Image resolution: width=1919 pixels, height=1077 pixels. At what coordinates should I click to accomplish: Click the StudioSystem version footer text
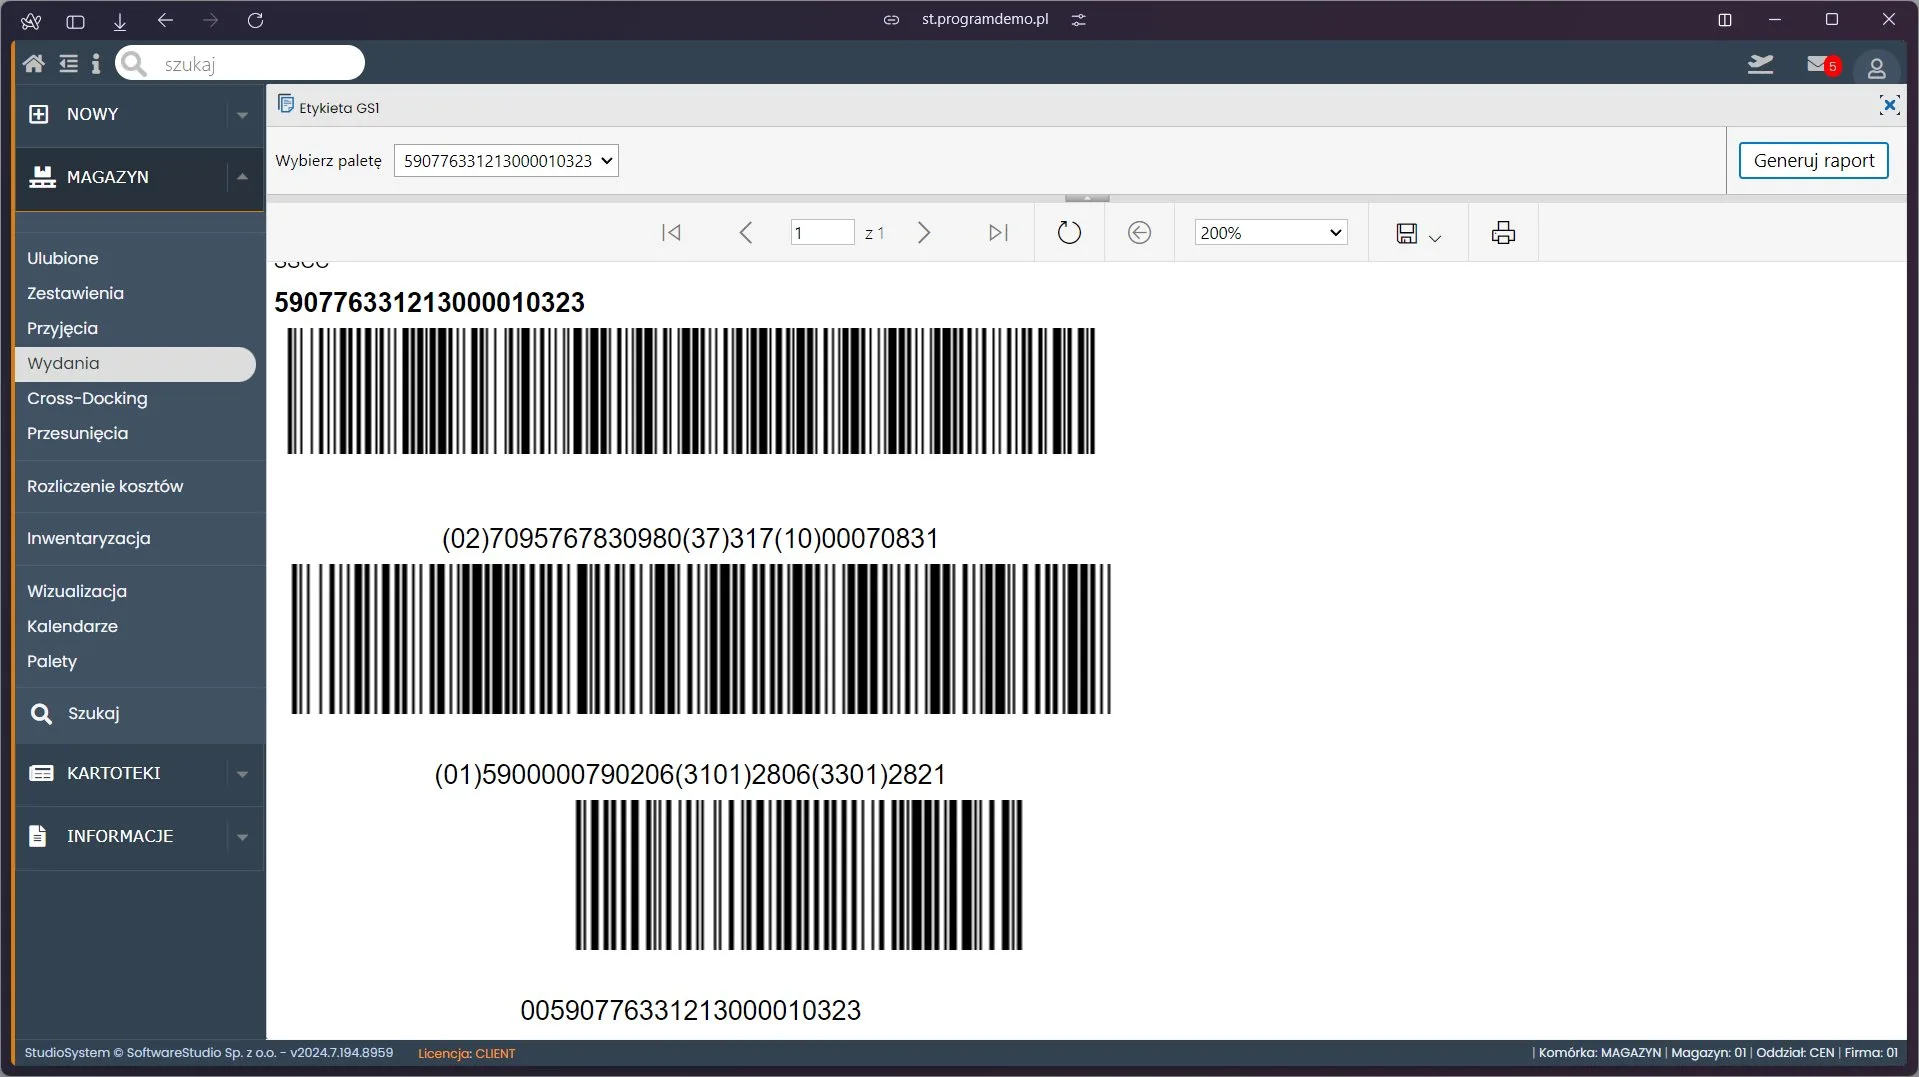209,1053
